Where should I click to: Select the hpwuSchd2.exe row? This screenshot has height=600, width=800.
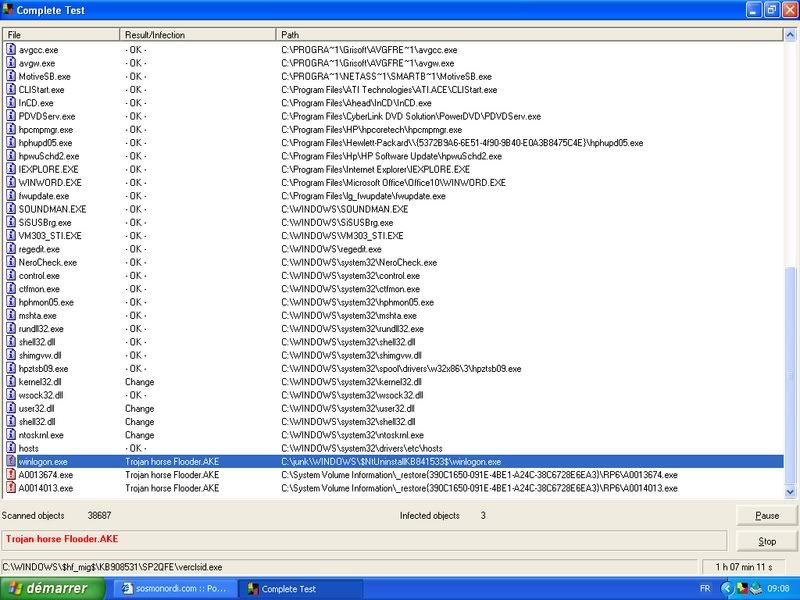tap(393, 156)
